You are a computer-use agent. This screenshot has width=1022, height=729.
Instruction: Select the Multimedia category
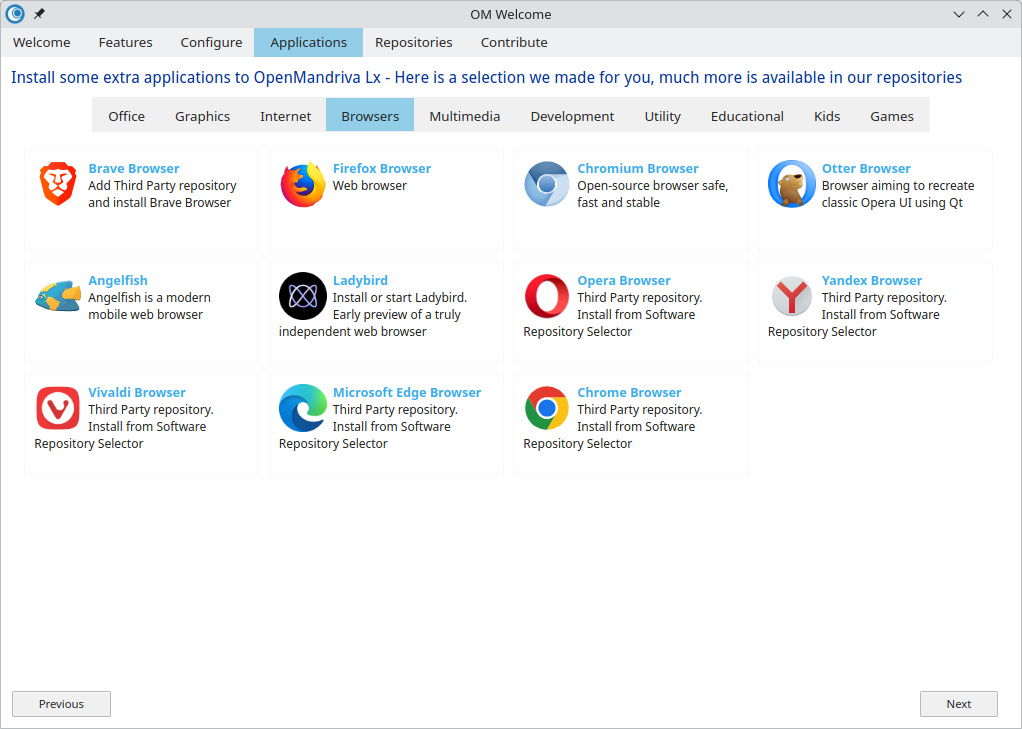(465, 116)
